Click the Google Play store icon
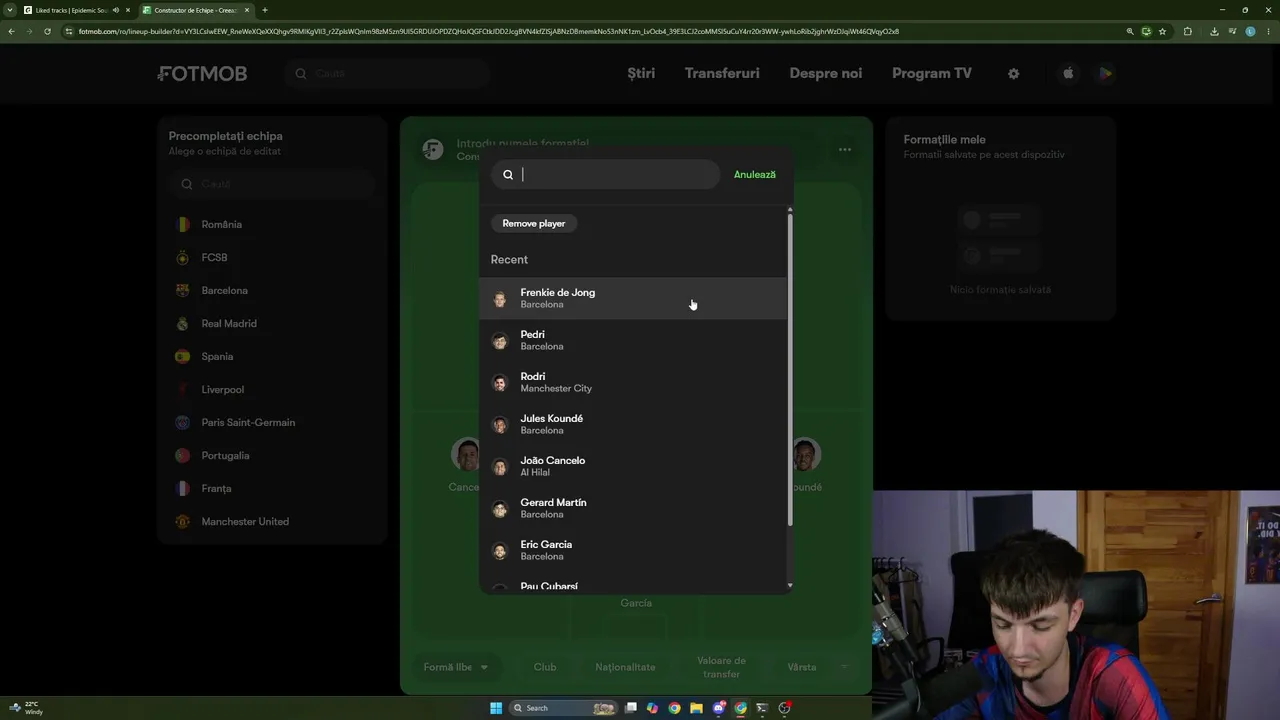Image resolution: width=1280 pixels, height=720 pixels. tap(1105, 73)
